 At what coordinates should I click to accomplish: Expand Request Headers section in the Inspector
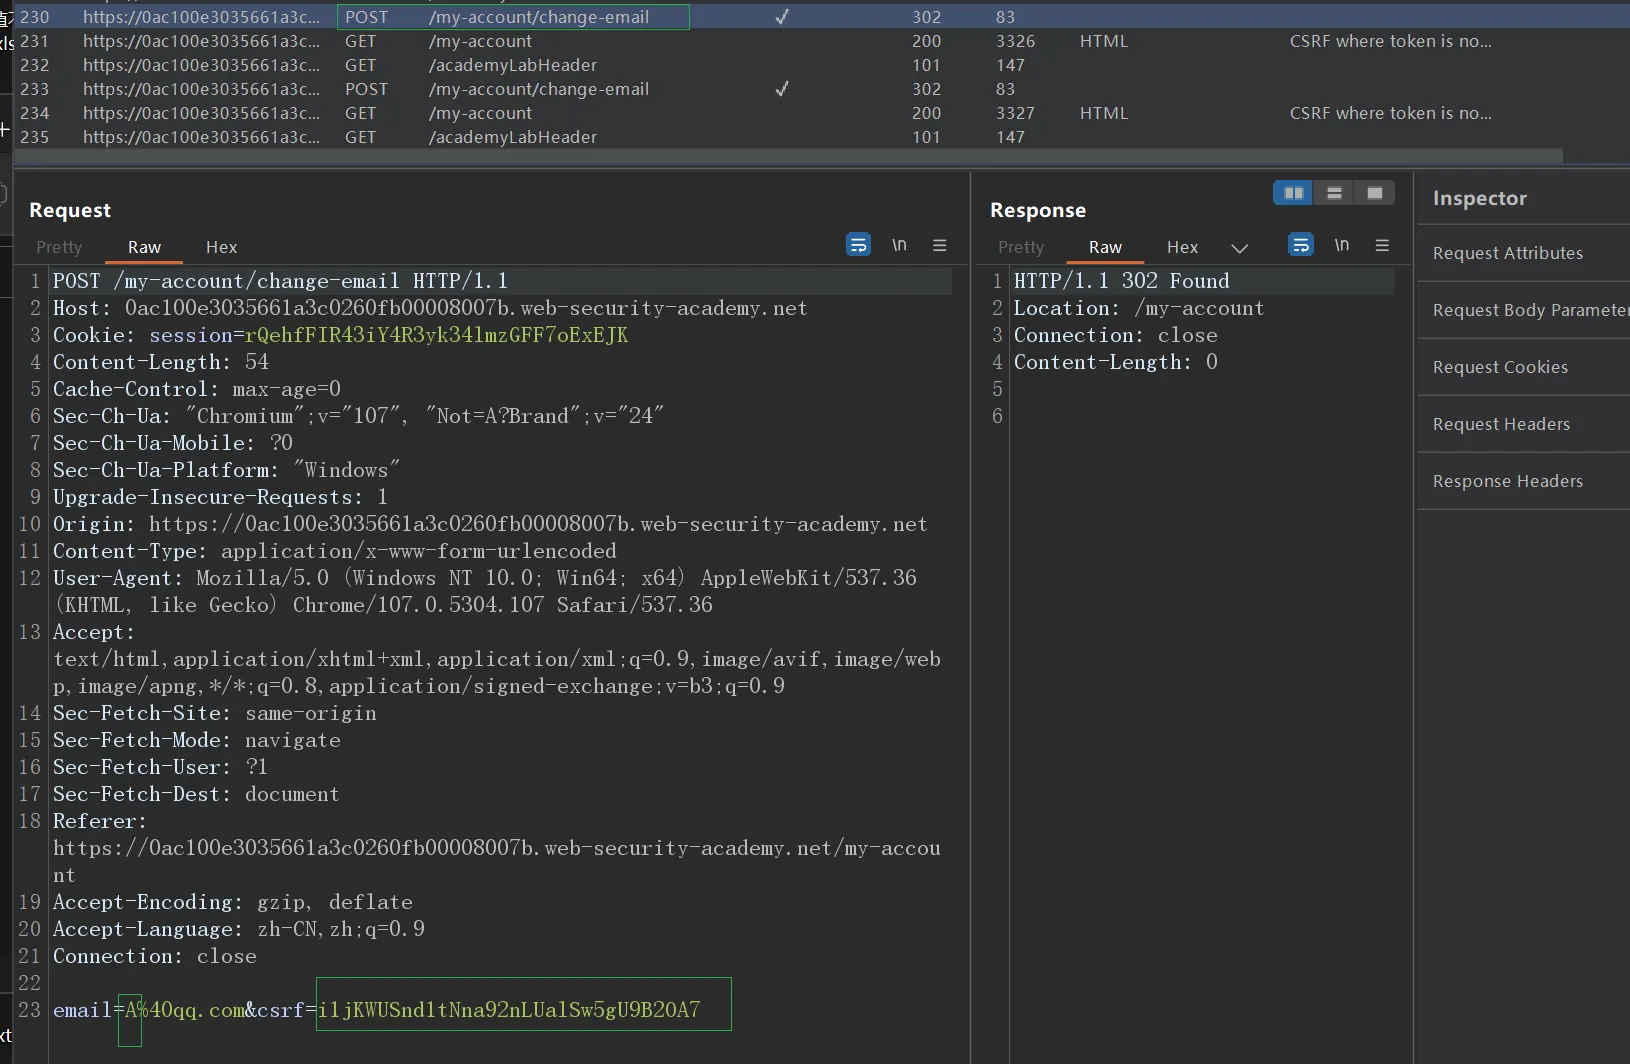click(x=1501, y=424)
